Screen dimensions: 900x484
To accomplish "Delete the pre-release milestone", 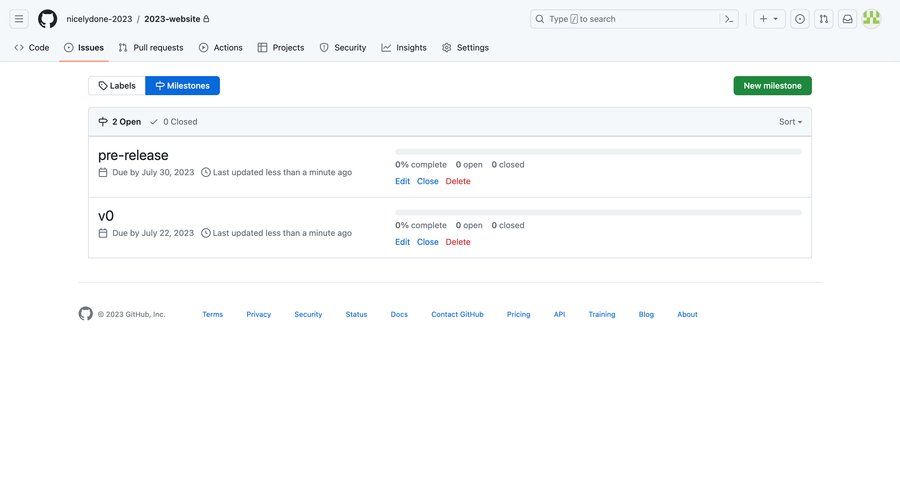I will [458, 181].
